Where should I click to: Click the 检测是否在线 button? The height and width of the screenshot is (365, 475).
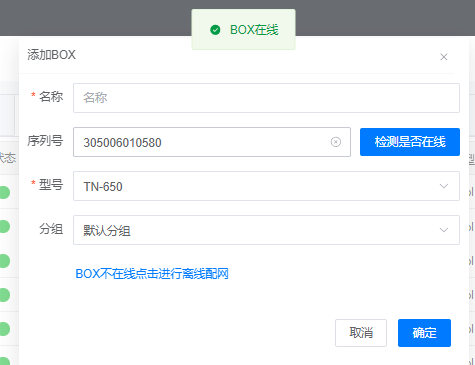410,142
